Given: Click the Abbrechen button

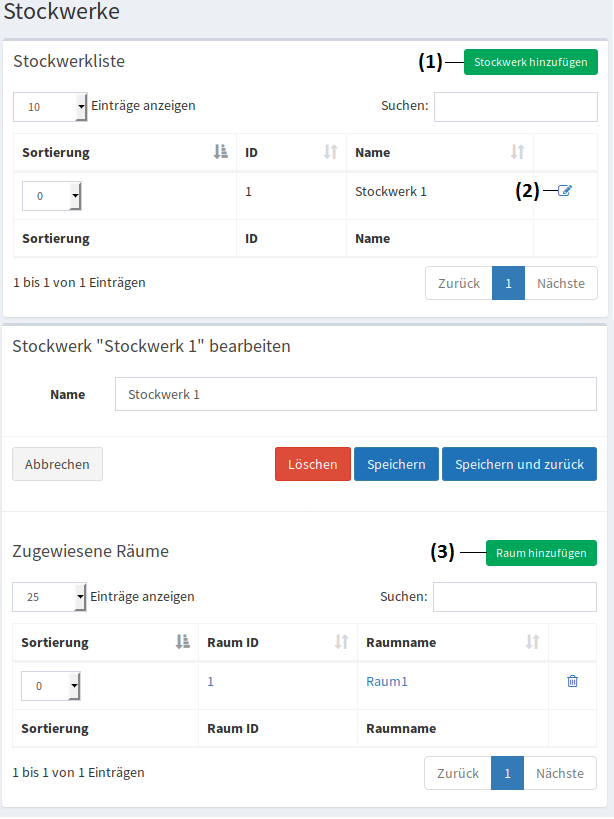Looking at the screenshot, I should (x=57, y=464).
